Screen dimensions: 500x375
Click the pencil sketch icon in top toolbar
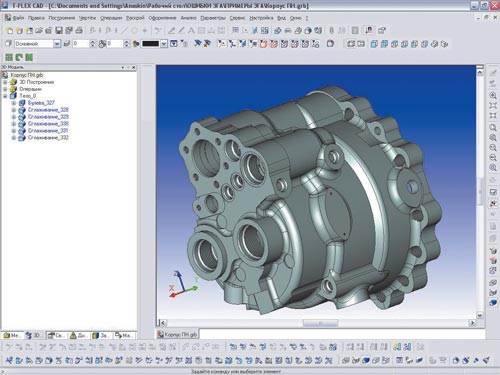(x=171, y=31)
